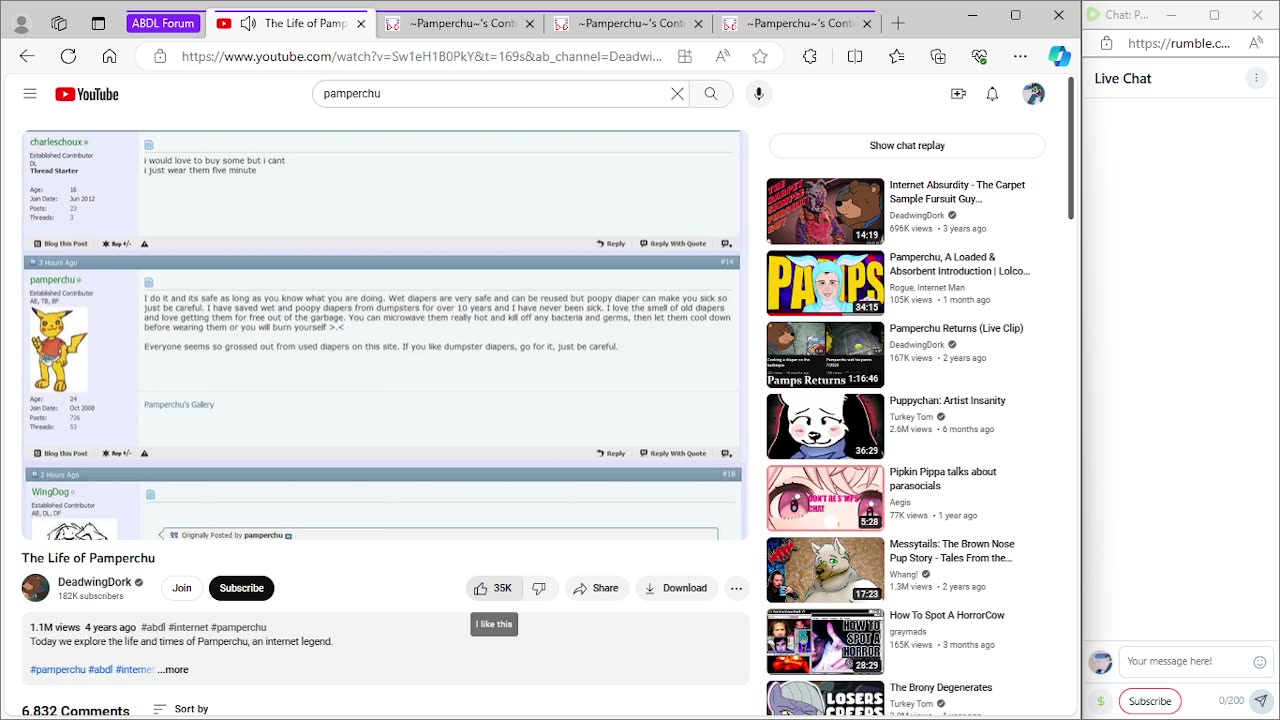The image size is (1280, 720).
Task: Open the browser home button
Action: [109, 57]
